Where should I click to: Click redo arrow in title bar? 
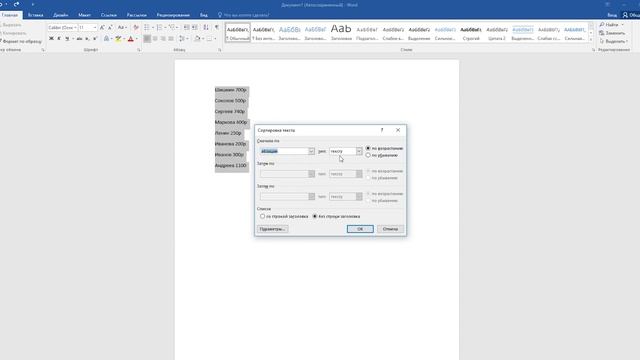16,4
